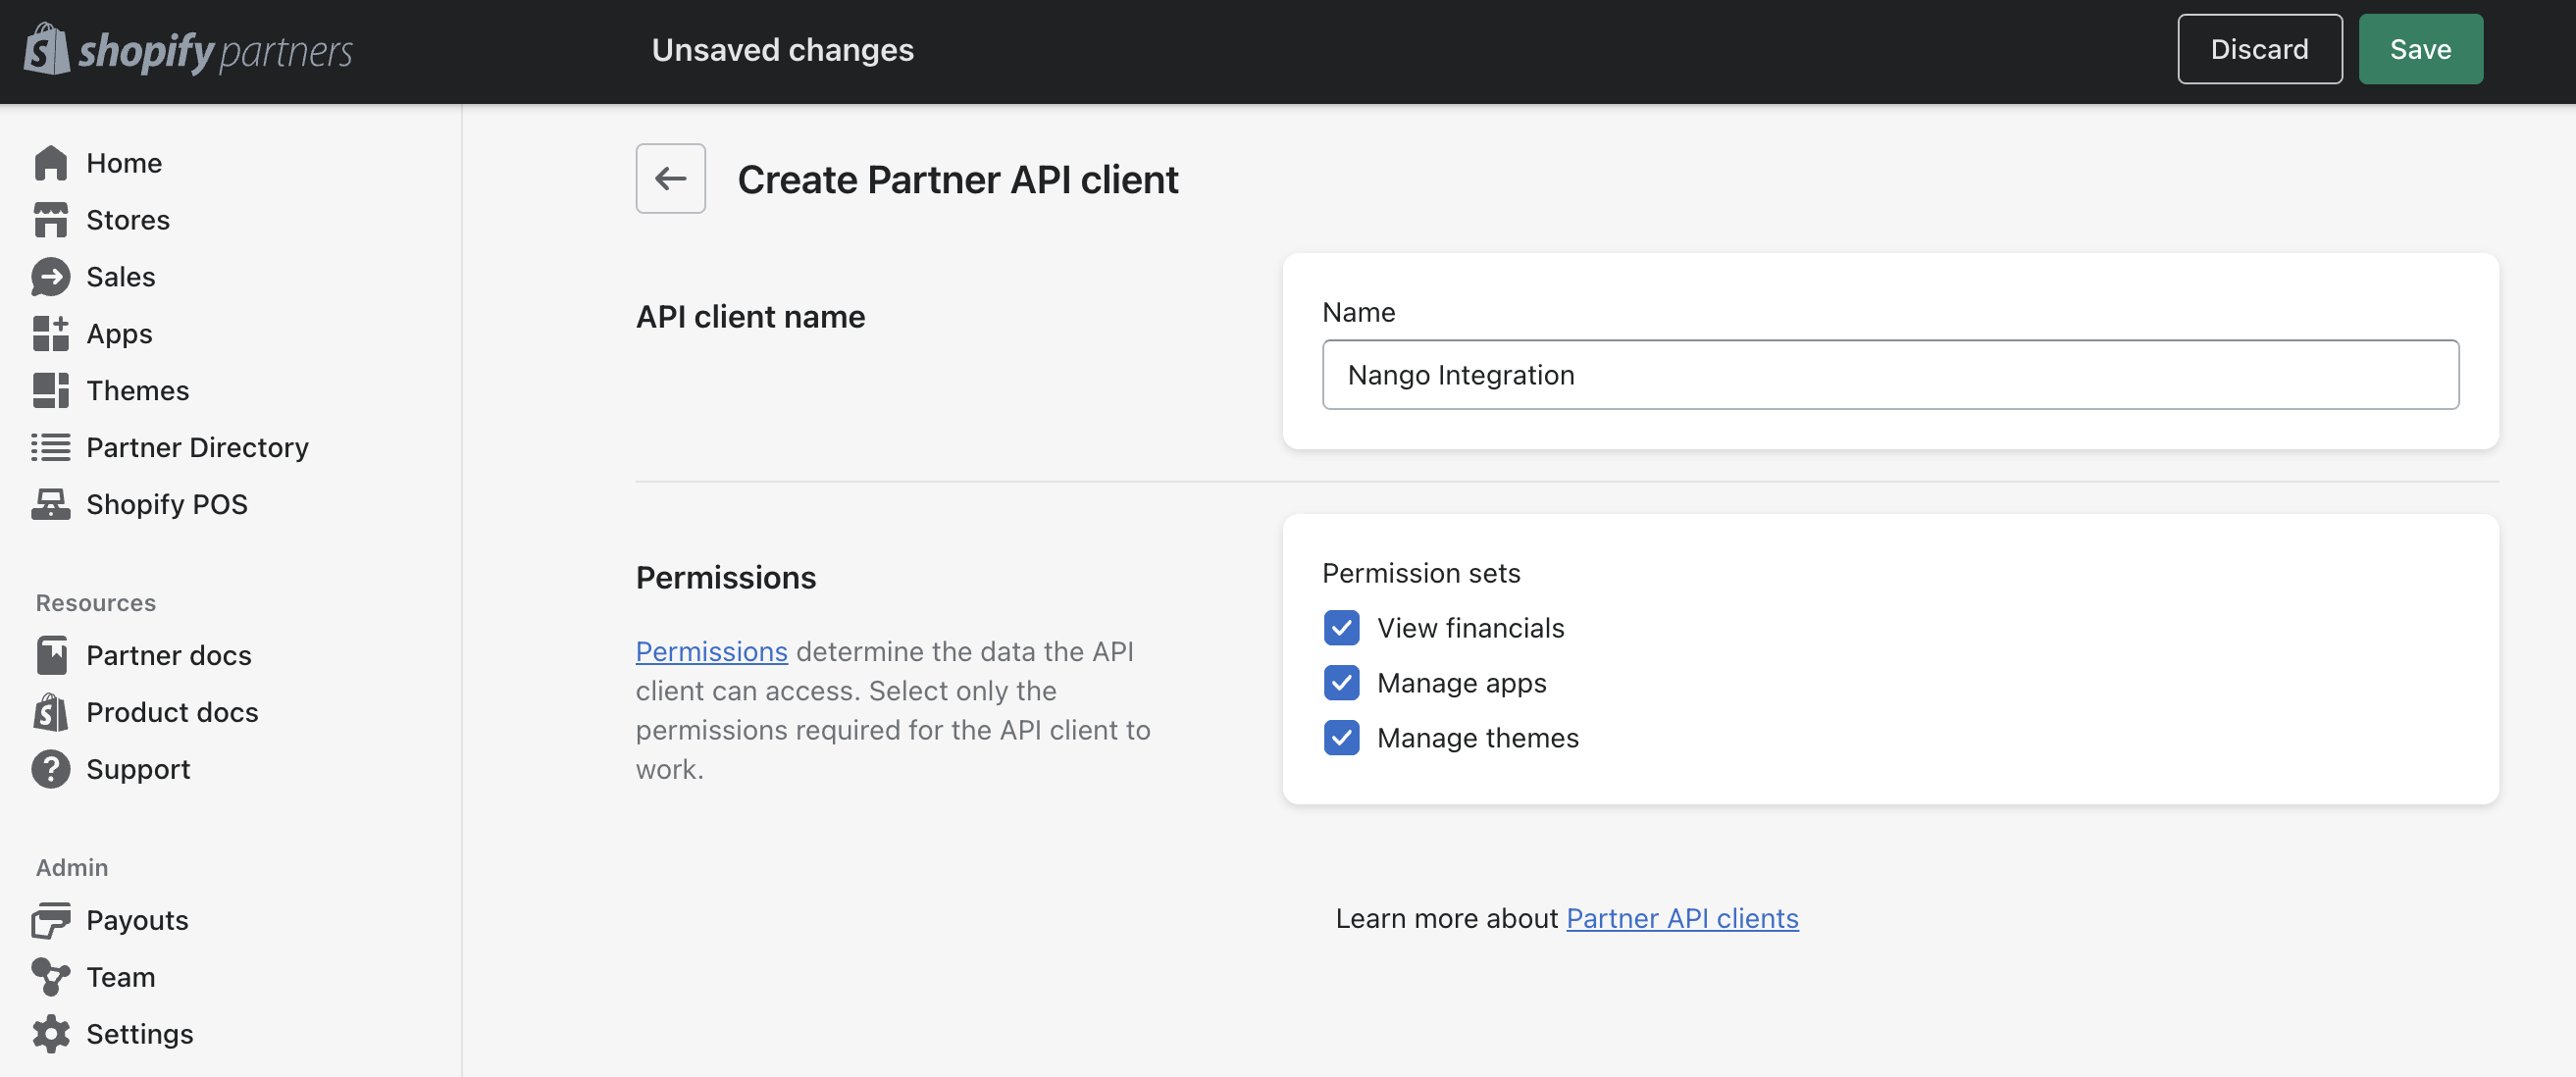2576x1077 pixels.
Task: Disable the Manage themes permission
Action: pos(1341,738)
